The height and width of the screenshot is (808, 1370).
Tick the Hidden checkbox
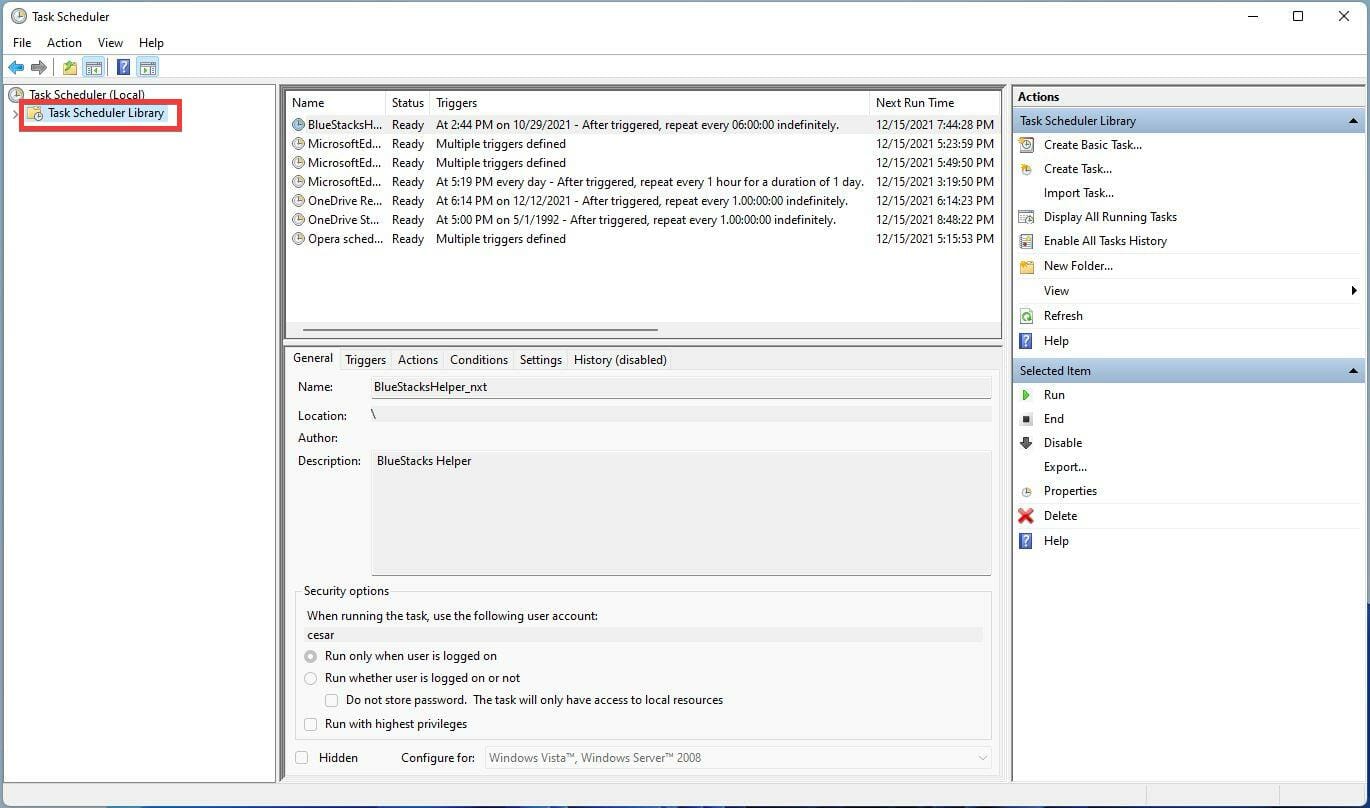[x=302, y=758]
